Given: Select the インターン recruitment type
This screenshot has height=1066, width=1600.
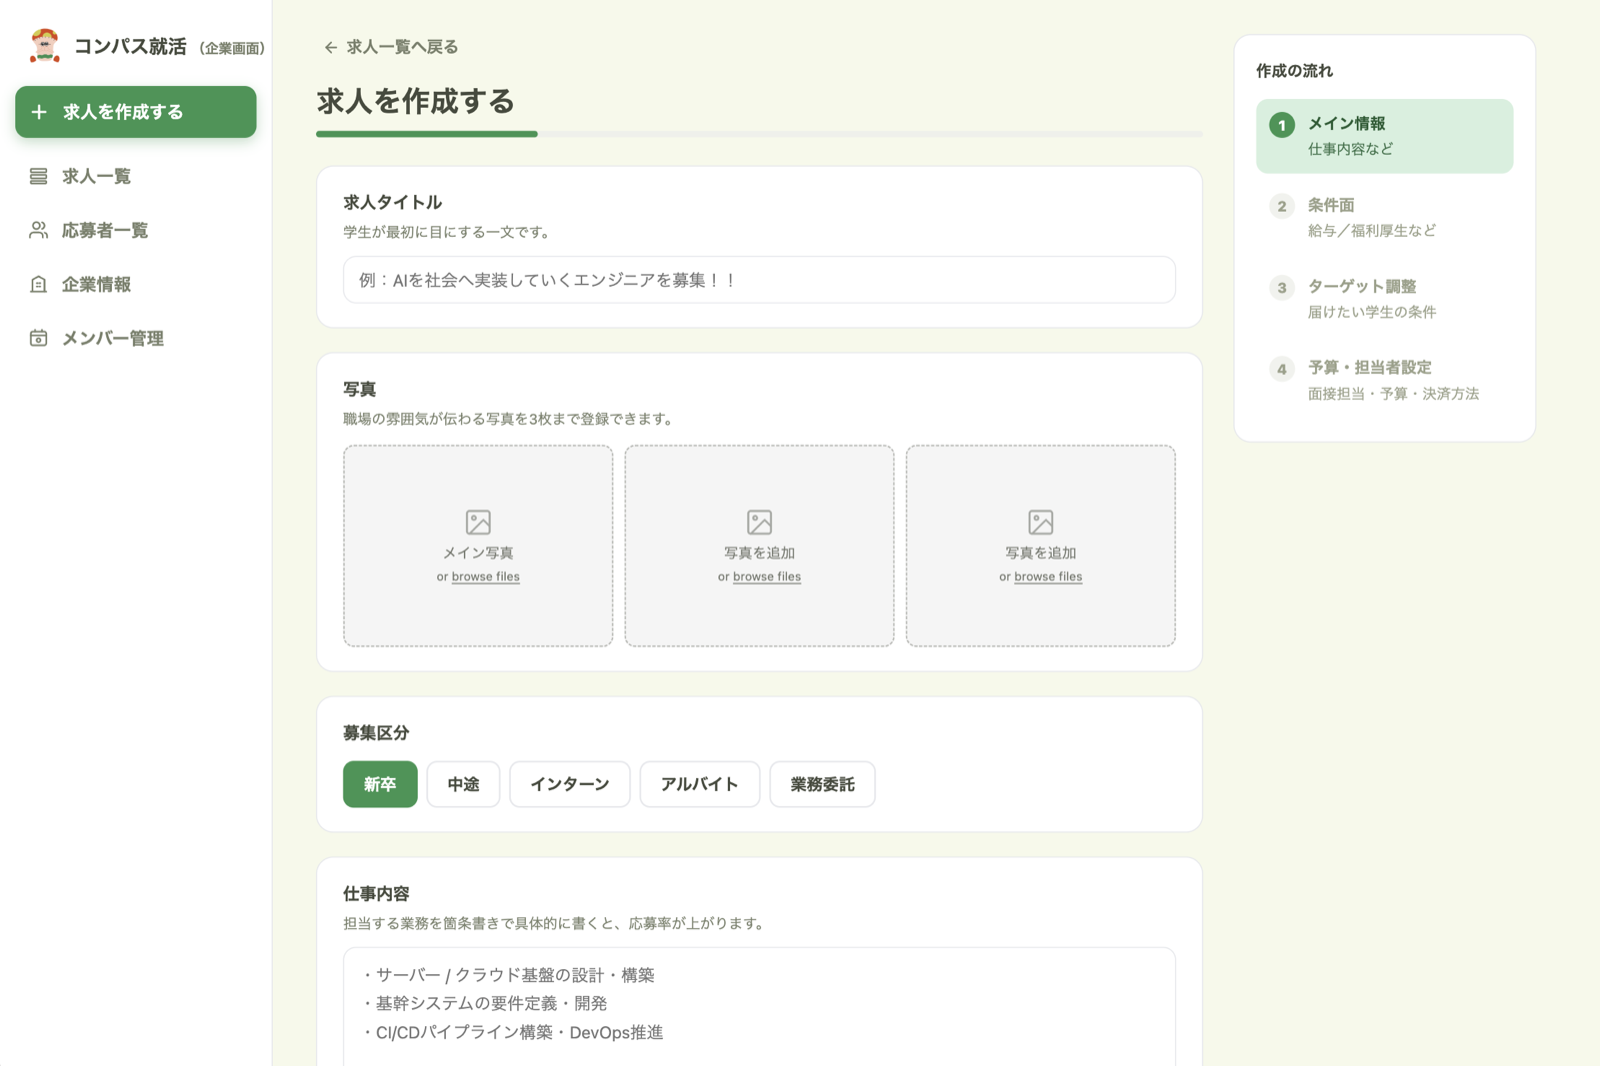Looking at the screenshot, I should (x=570, y=784).
